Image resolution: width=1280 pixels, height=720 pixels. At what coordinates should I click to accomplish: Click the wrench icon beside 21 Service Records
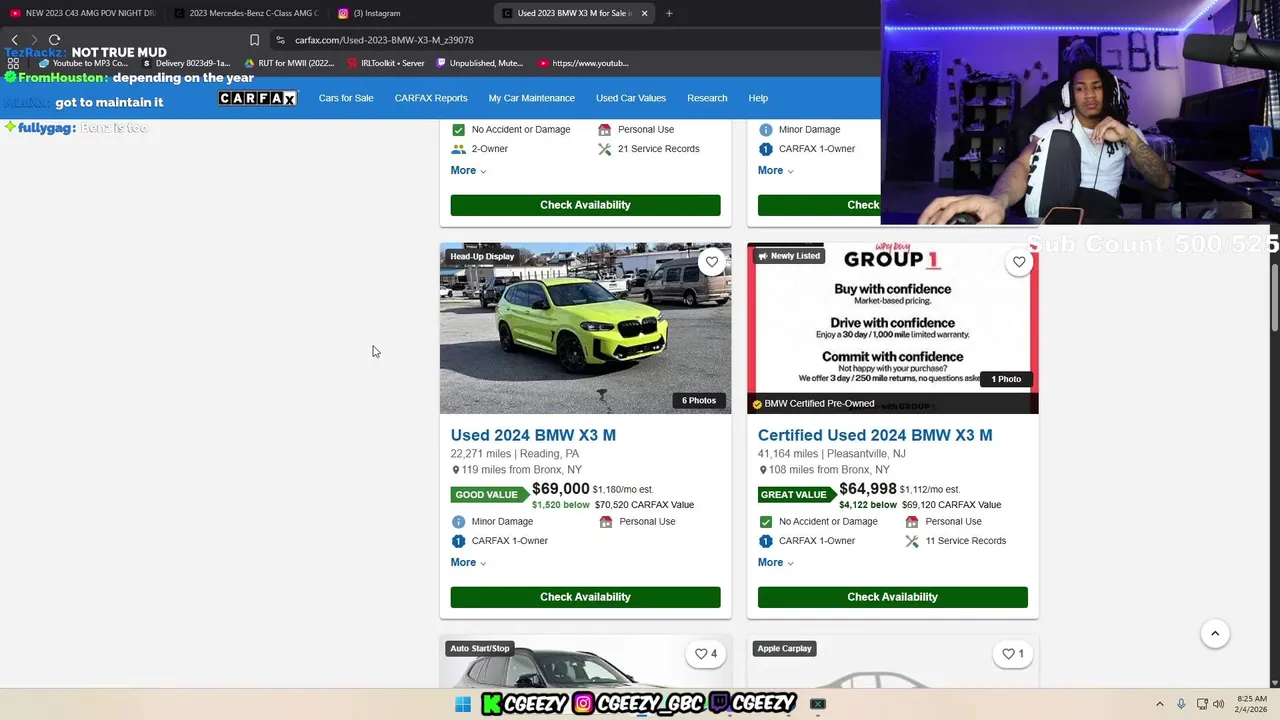coord(604,149)
